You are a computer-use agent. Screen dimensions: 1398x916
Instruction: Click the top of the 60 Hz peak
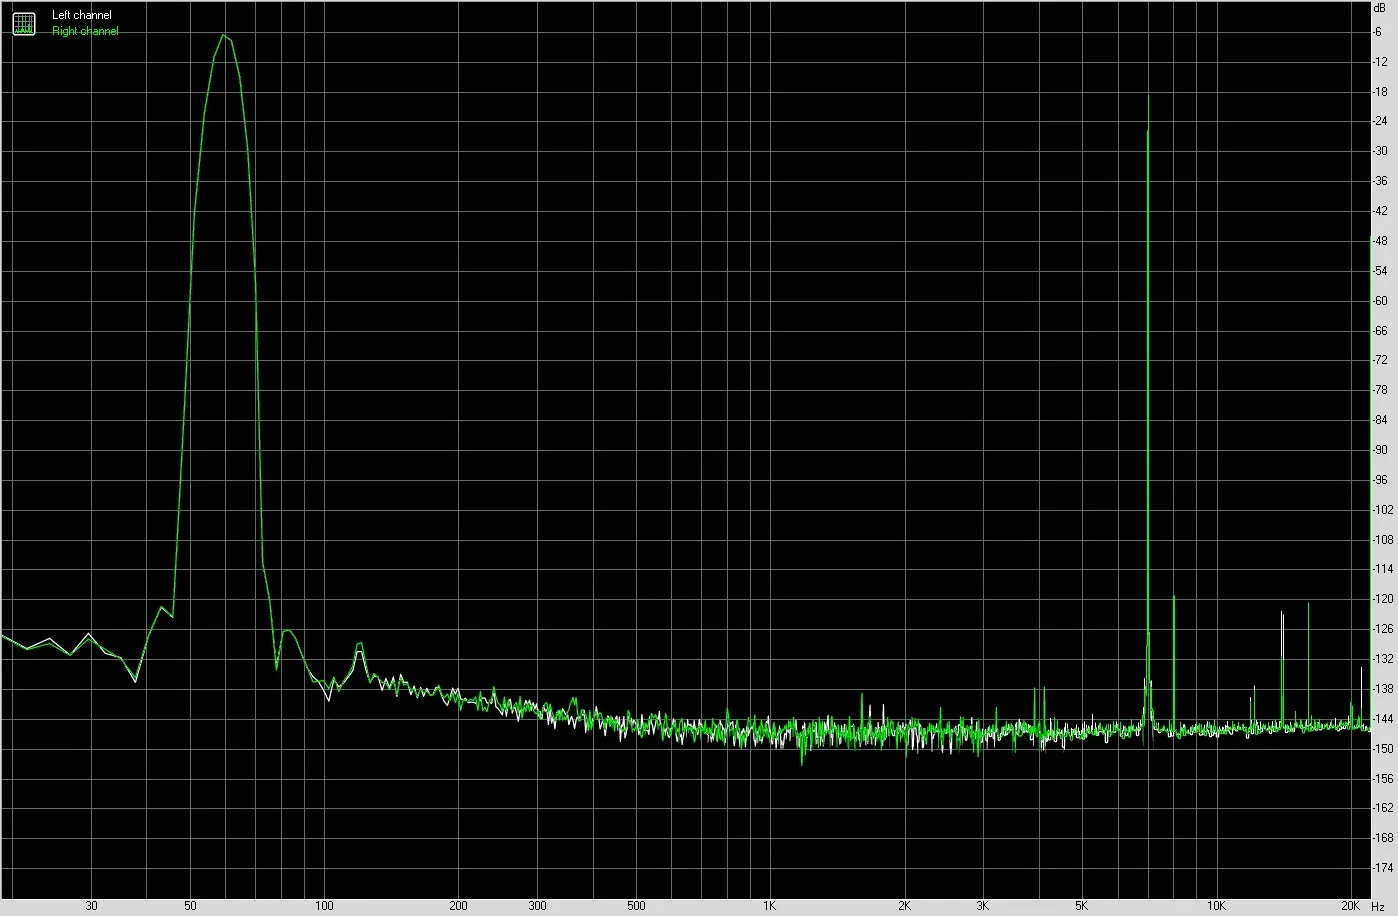pos(224,36)
